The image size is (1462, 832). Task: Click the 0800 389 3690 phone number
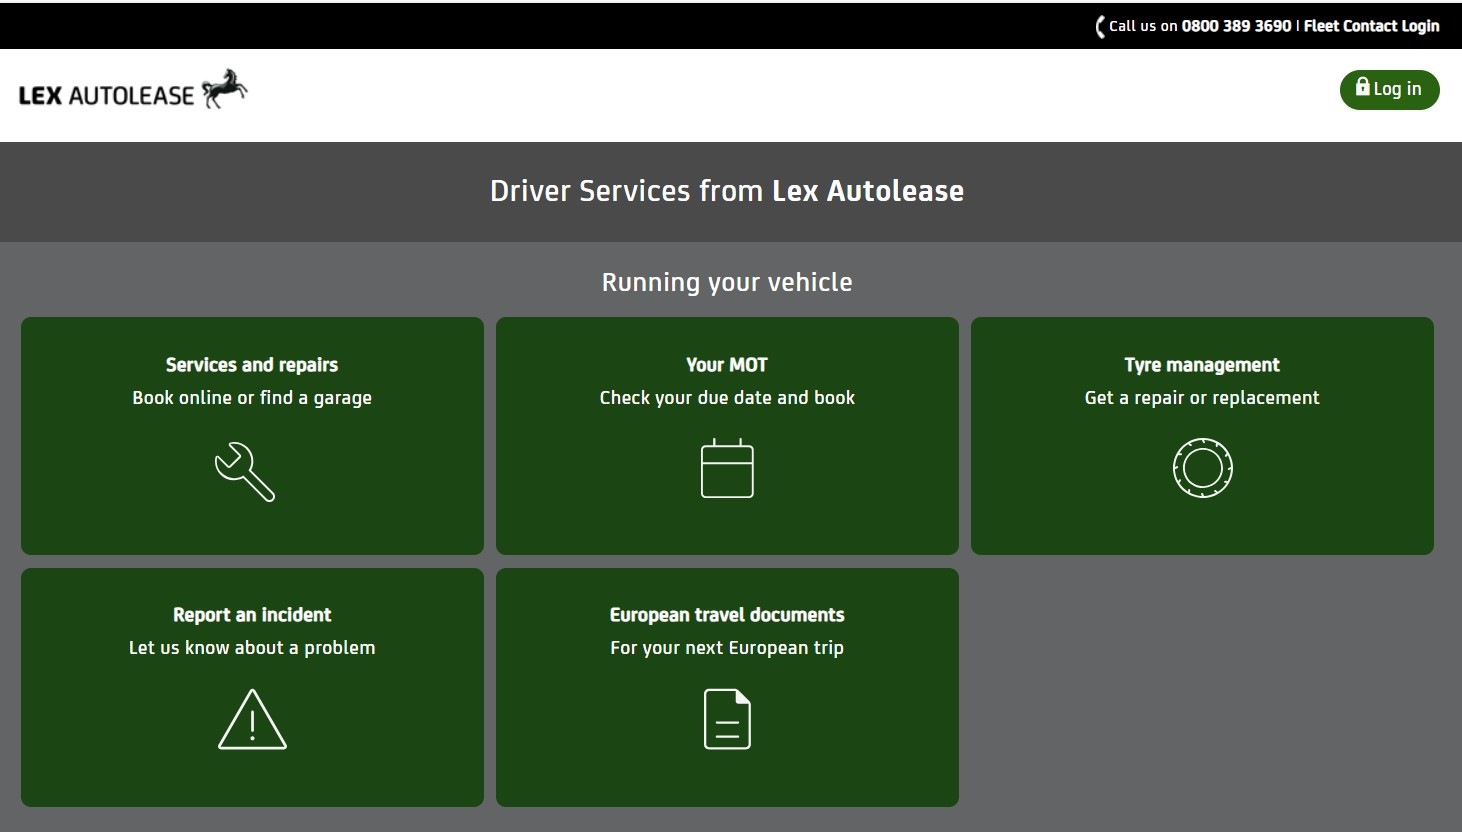(x=1235, y=25)
